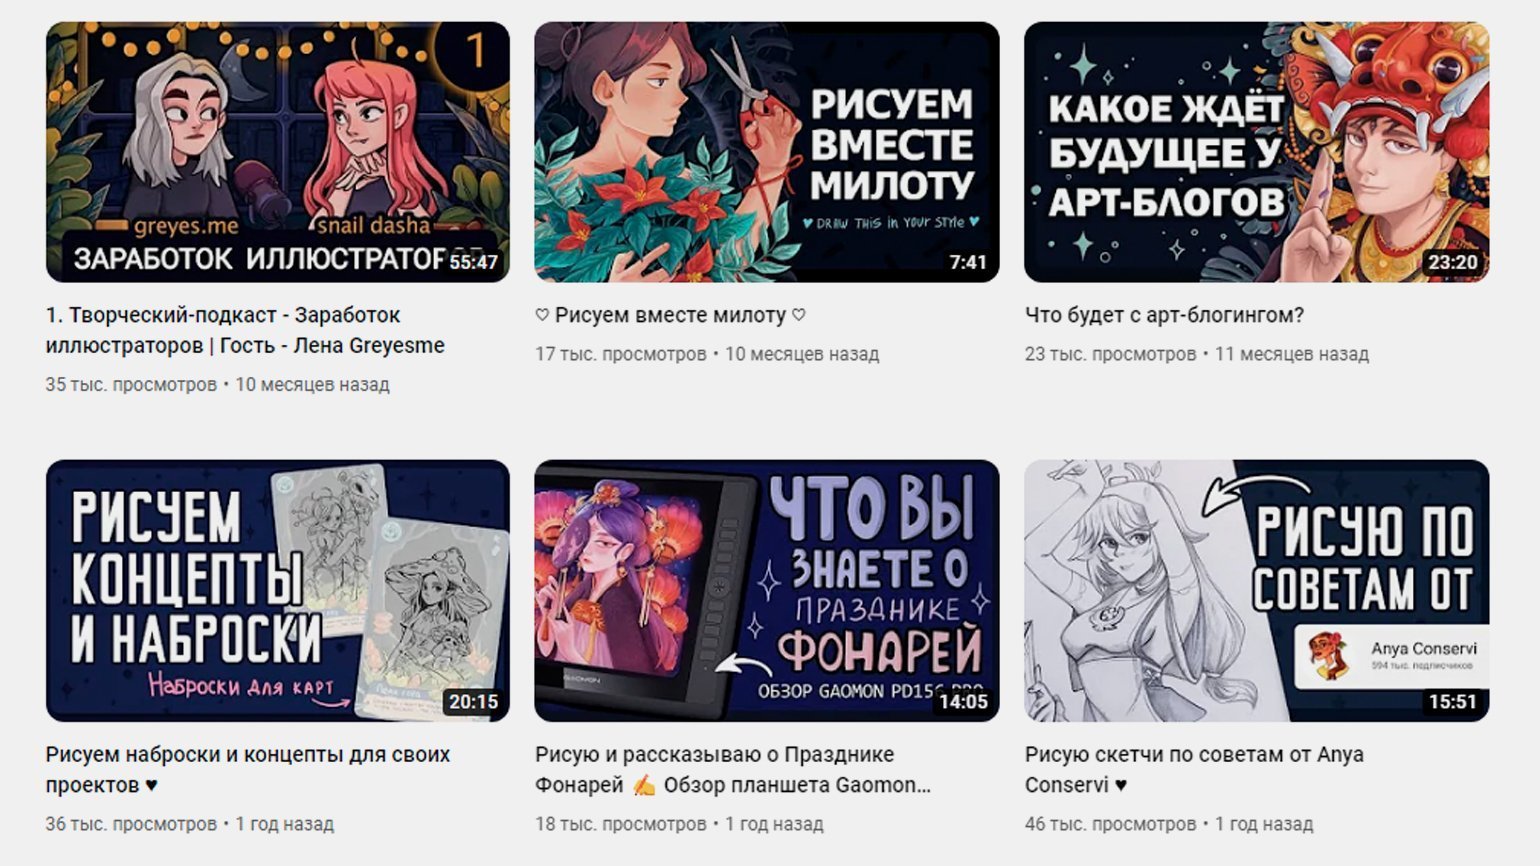Open the illustrator earnings podcast thumbnail
The width and height of the screenshot is (1540, 866).
click(277, 152)
